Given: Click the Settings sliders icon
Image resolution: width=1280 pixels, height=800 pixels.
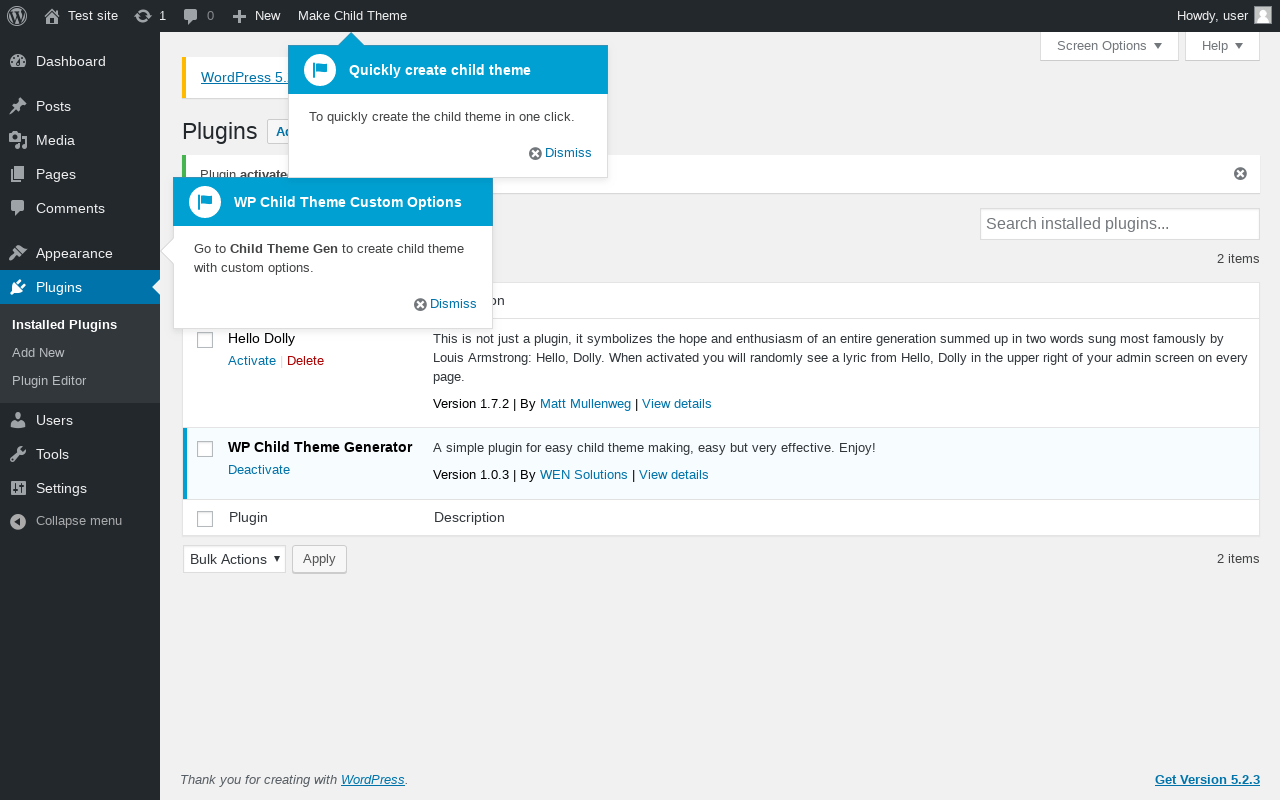Looking at the screenshot, I should tap(18, 488).
